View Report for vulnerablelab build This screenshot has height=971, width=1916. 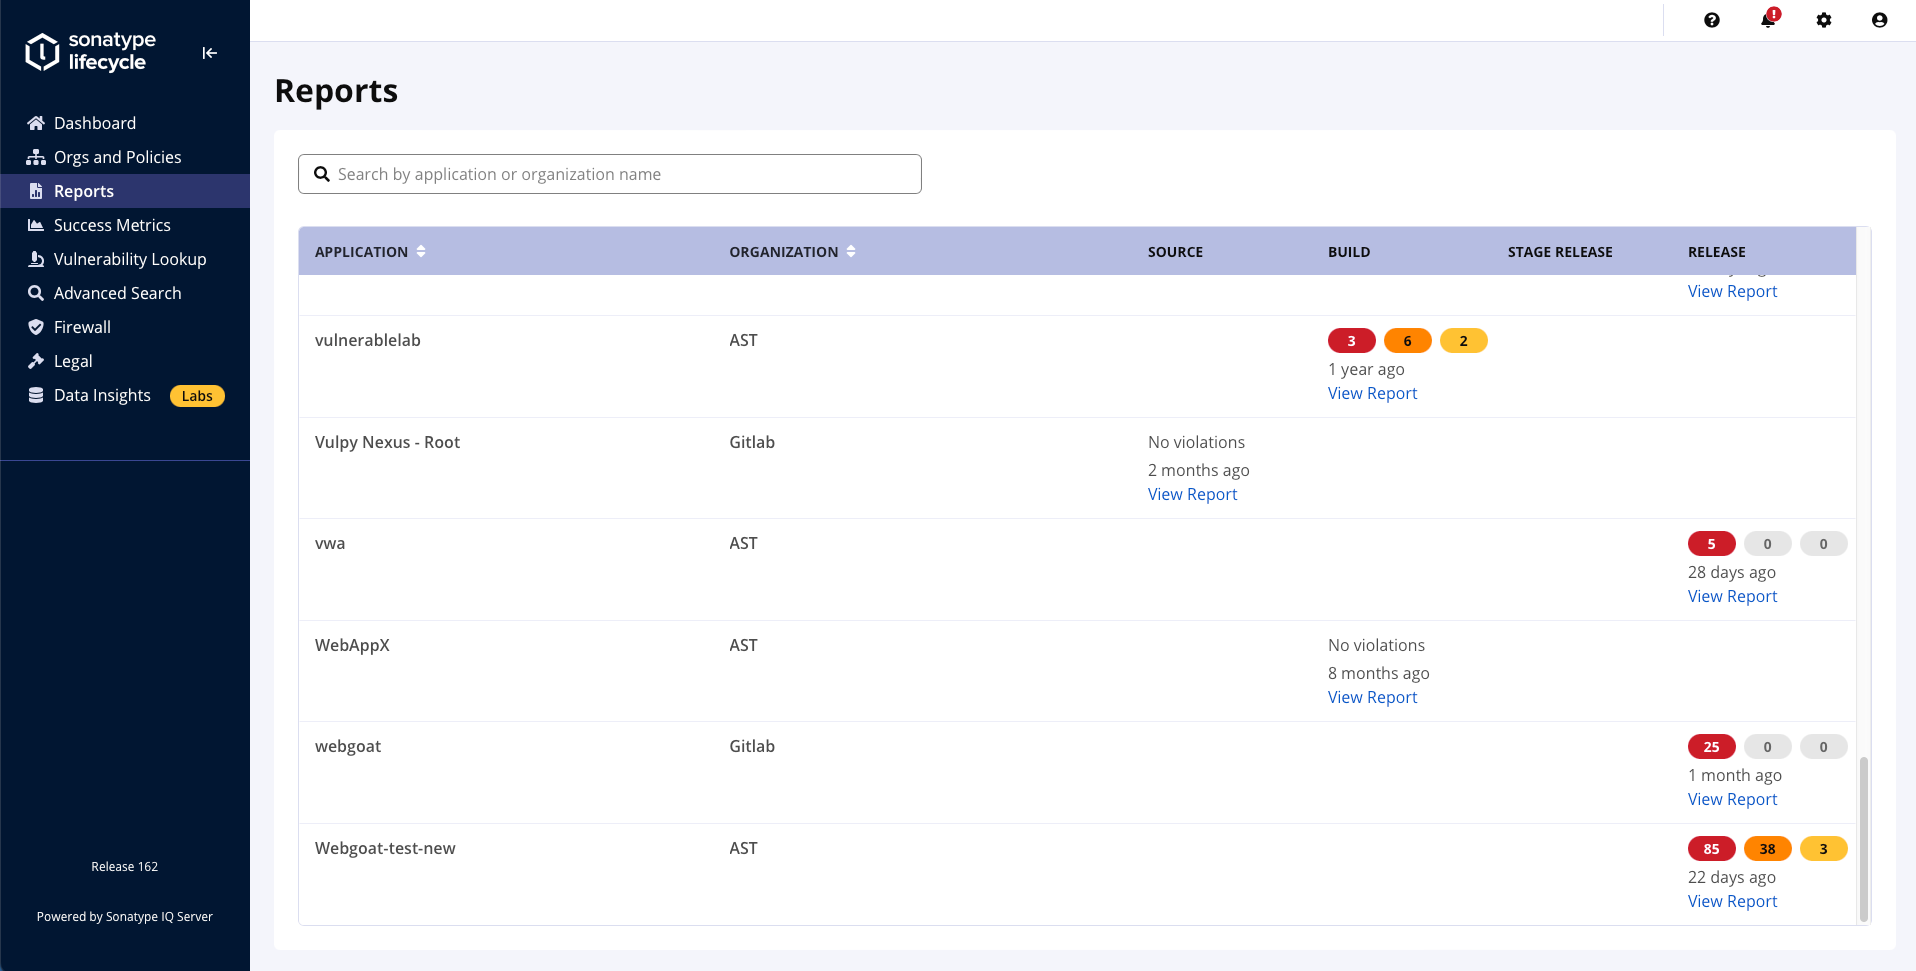point(1372,393)
